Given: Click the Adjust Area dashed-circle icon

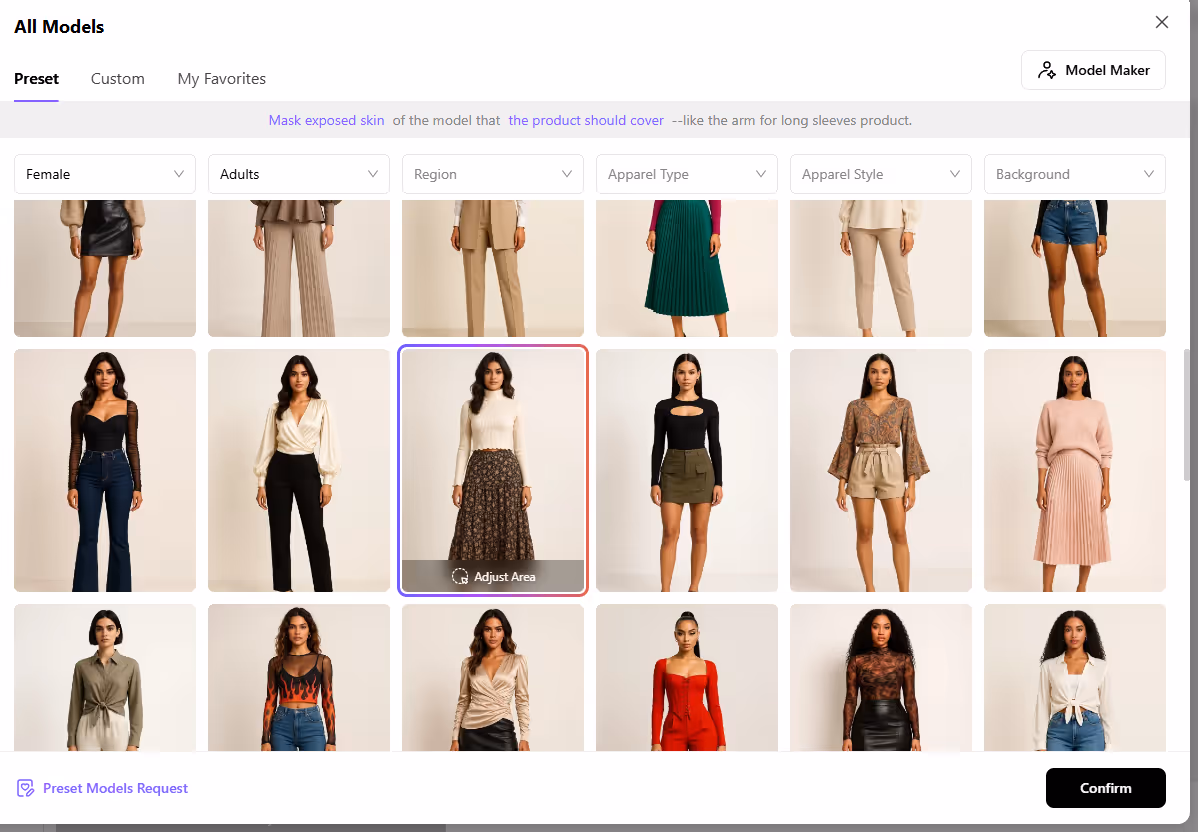Looking at the screenshot, I should coord(460,576).
